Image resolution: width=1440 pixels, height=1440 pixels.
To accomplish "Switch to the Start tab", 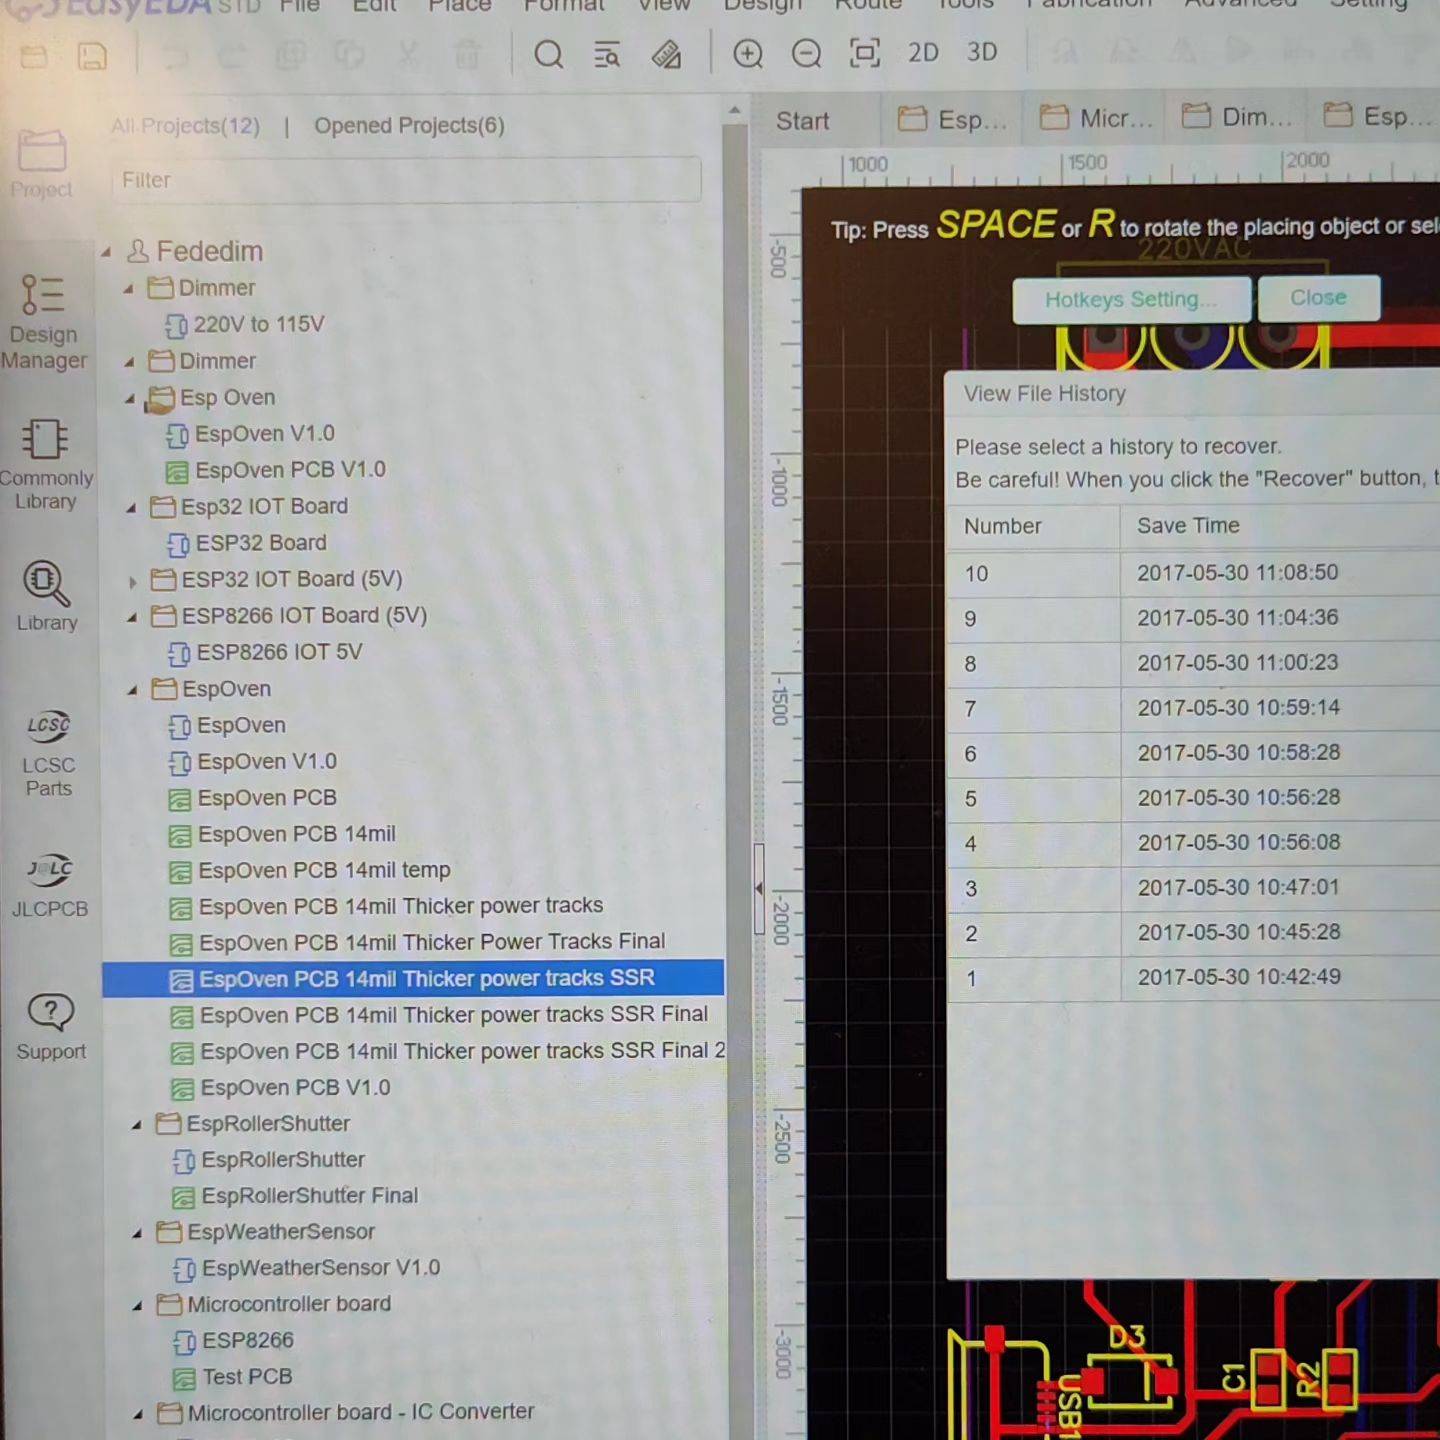I will (x=803, y=121).
